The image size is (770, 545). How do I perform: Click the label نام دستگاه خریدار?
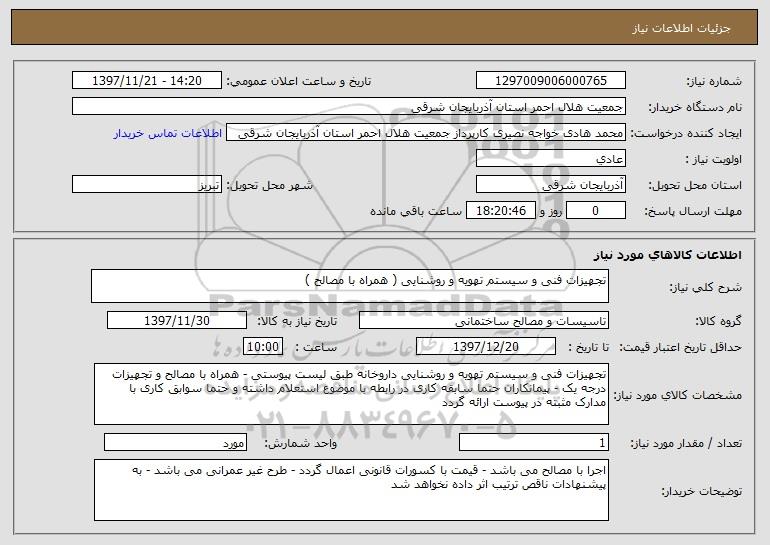coord(695,107)
